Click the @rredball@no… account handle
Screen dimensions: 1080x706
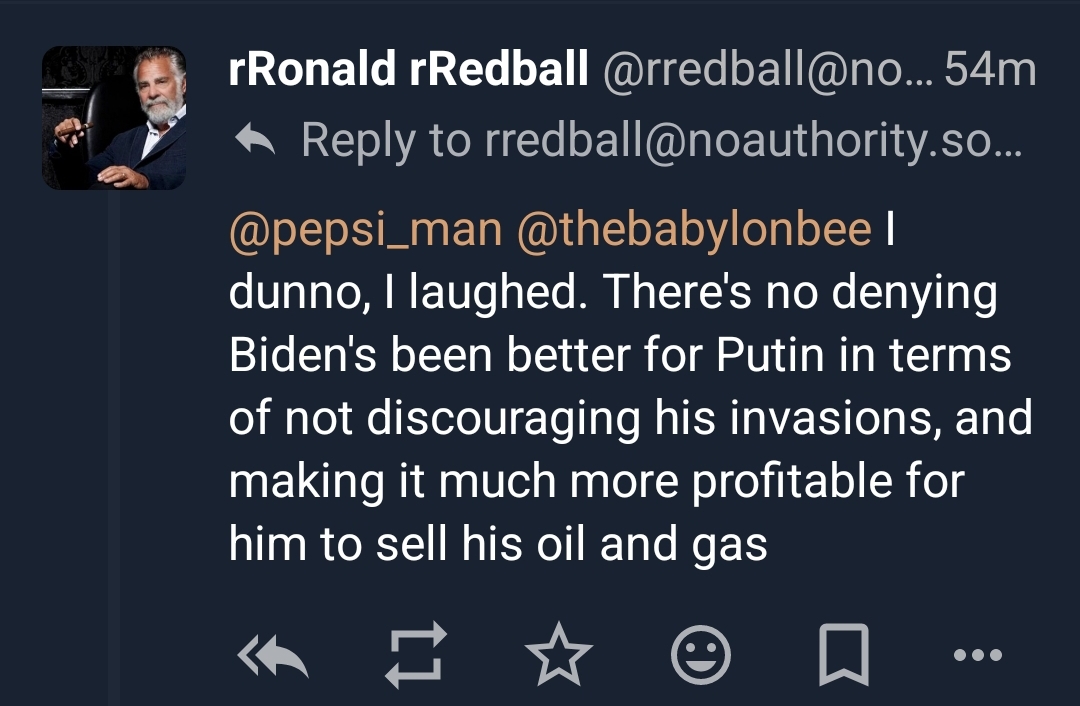click(x=764, y=71)
